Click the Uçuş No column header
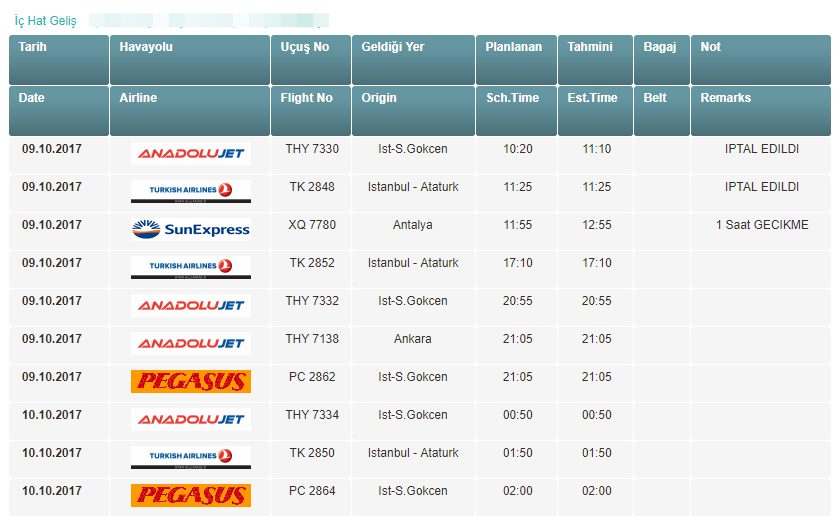835x516 pixels. point(311,60)
